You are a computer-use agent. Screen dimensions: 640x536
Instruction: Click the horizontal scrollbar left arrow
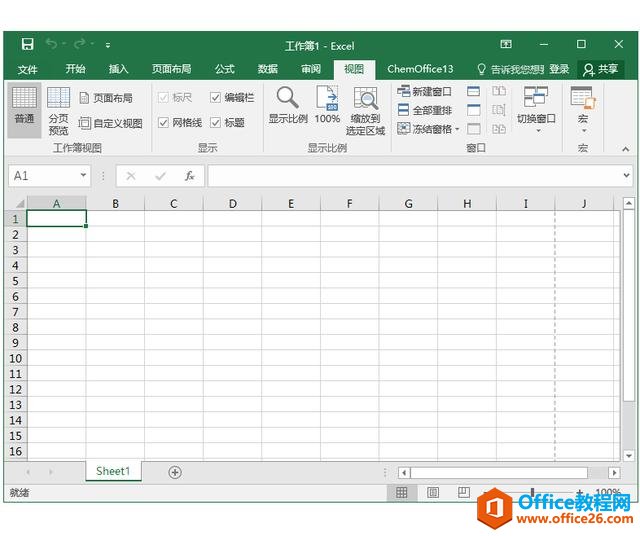click(404, 473)
